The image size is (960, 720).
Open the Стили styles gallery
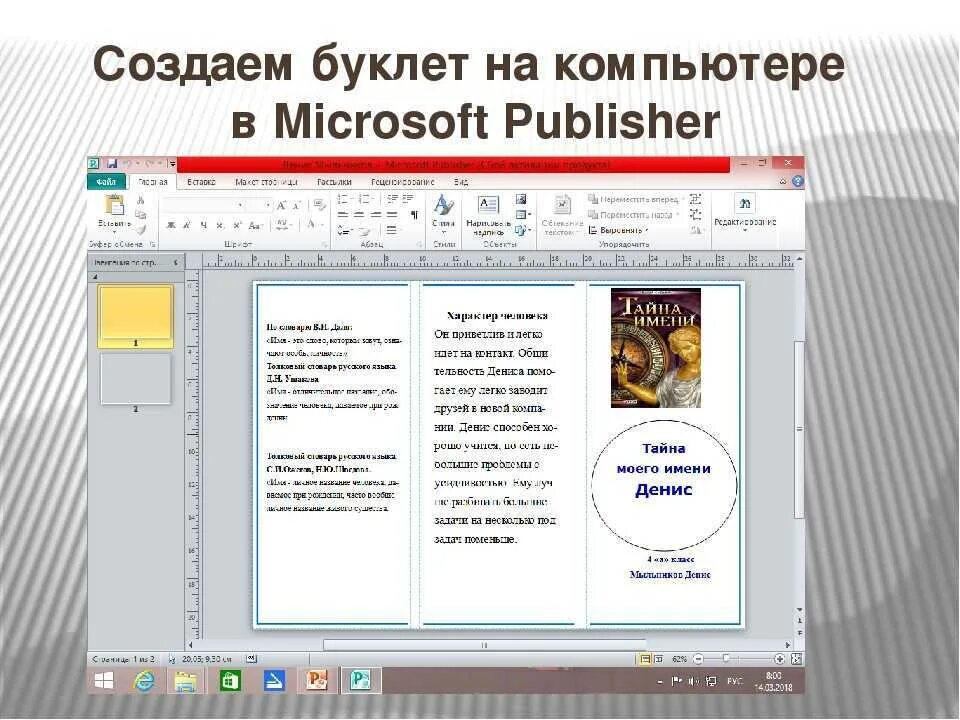pos(443,212)
